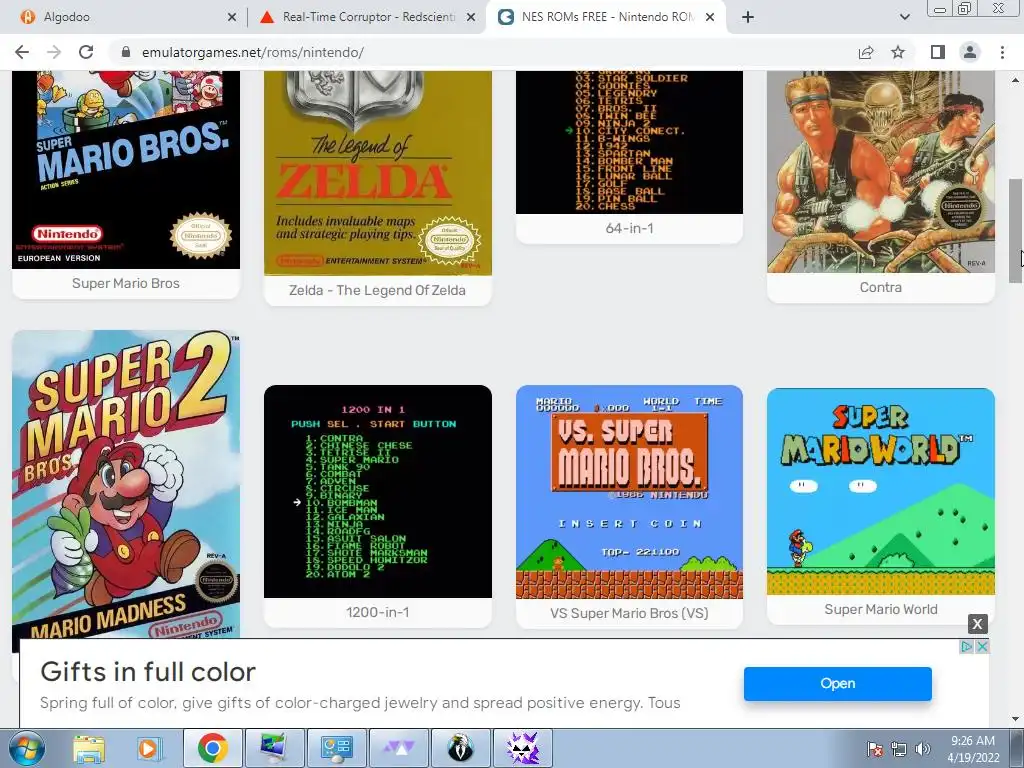Open a new browser tab
The width and height of the screenshot is (1024, 768).
pos(748,17)
